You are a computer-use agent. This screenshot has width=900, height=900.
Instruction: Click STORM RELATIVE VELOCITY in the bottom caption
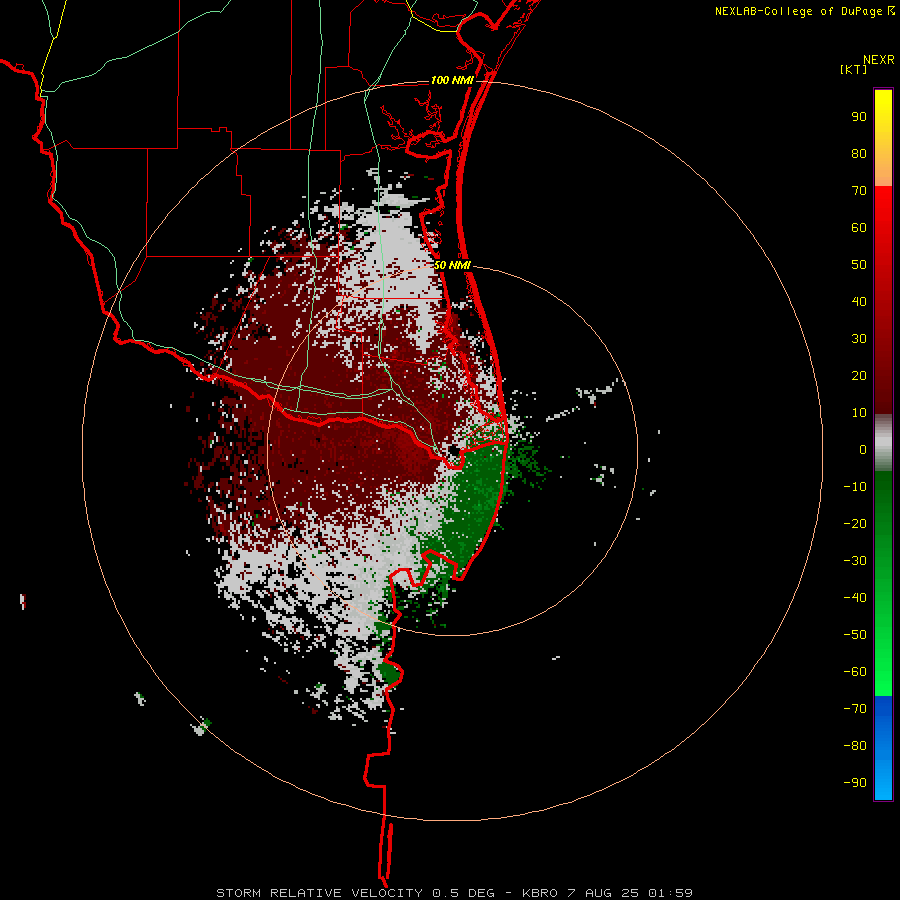321,893
